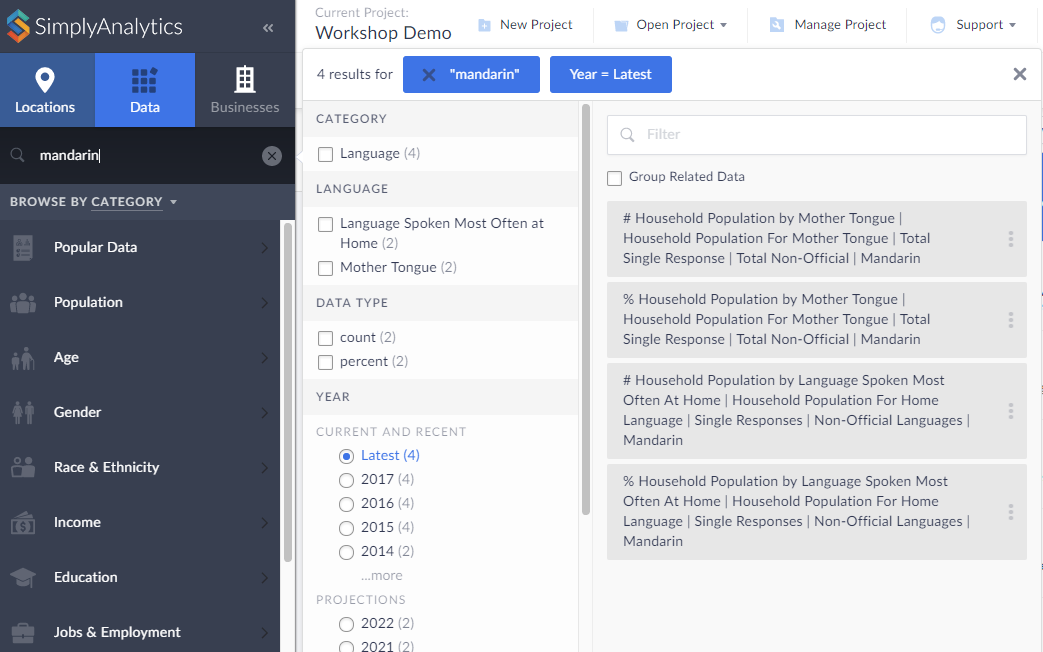Expand the Support menu
This screenshot has height=652, width=1043.
coord(972,25)
